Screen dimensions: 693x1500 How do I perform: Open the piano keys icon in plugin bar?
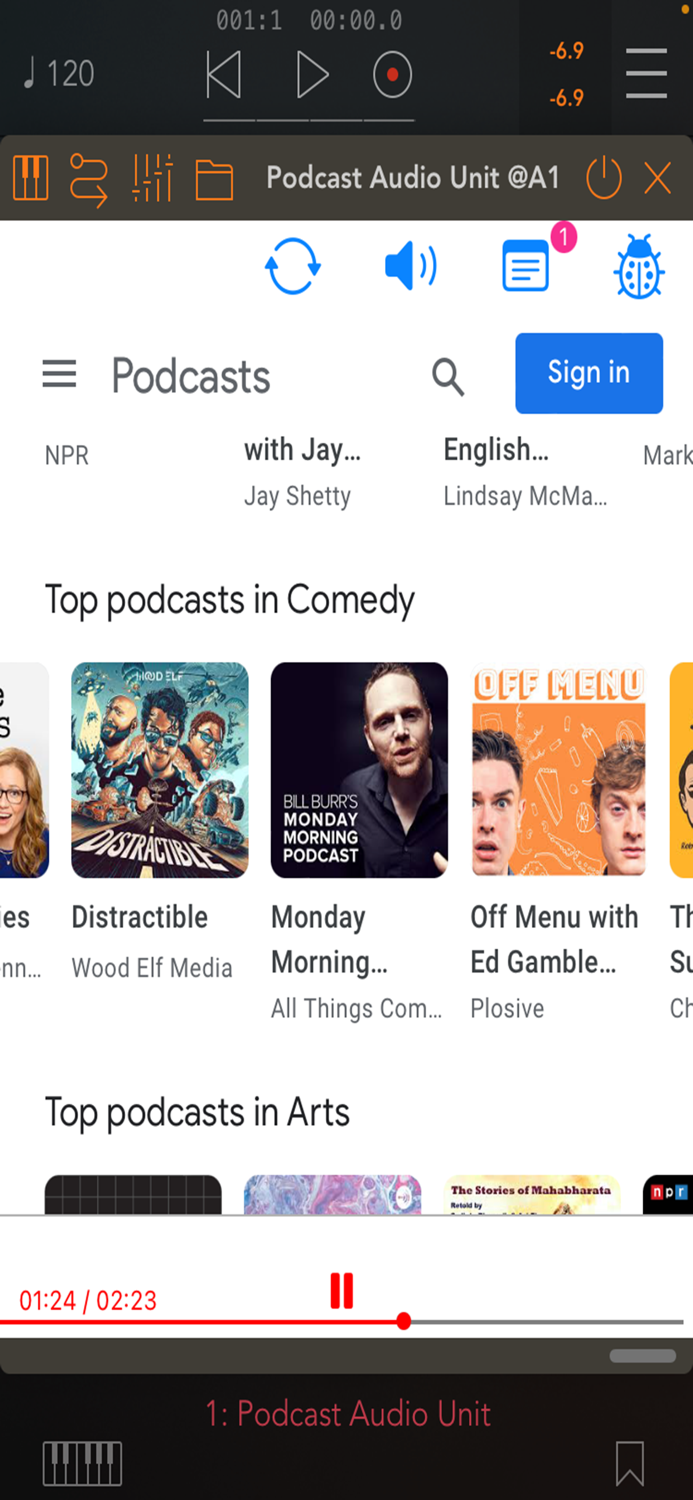point(30,178)
